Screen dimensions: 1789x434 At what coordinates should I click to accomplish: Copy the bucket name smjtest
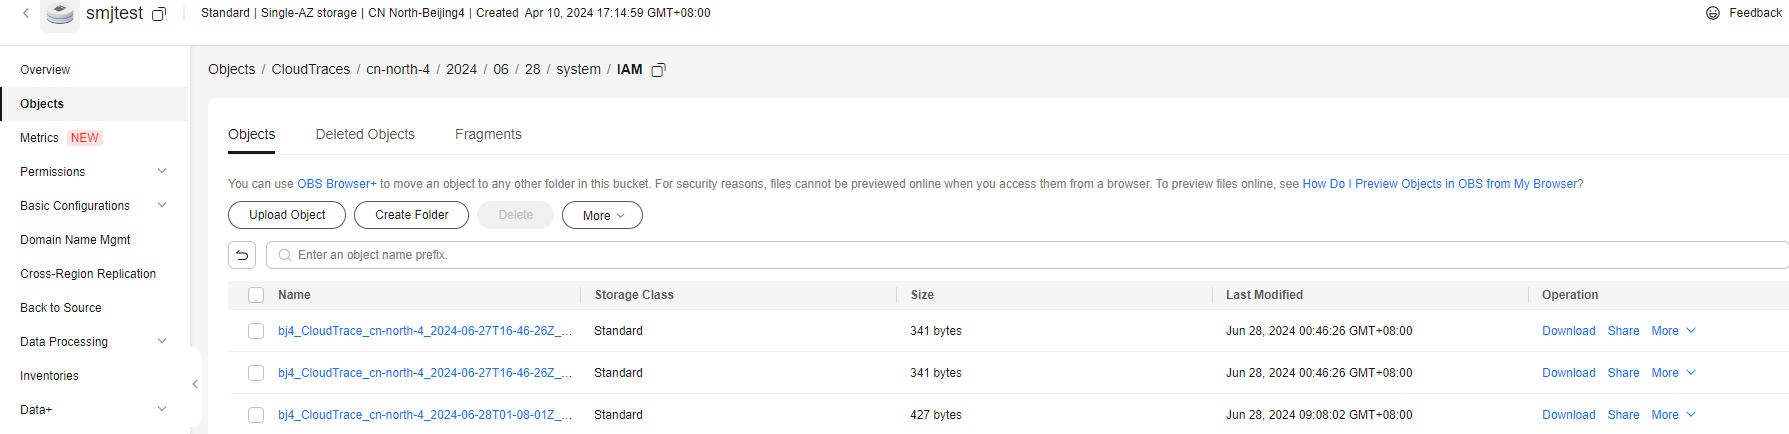[159, 14]
